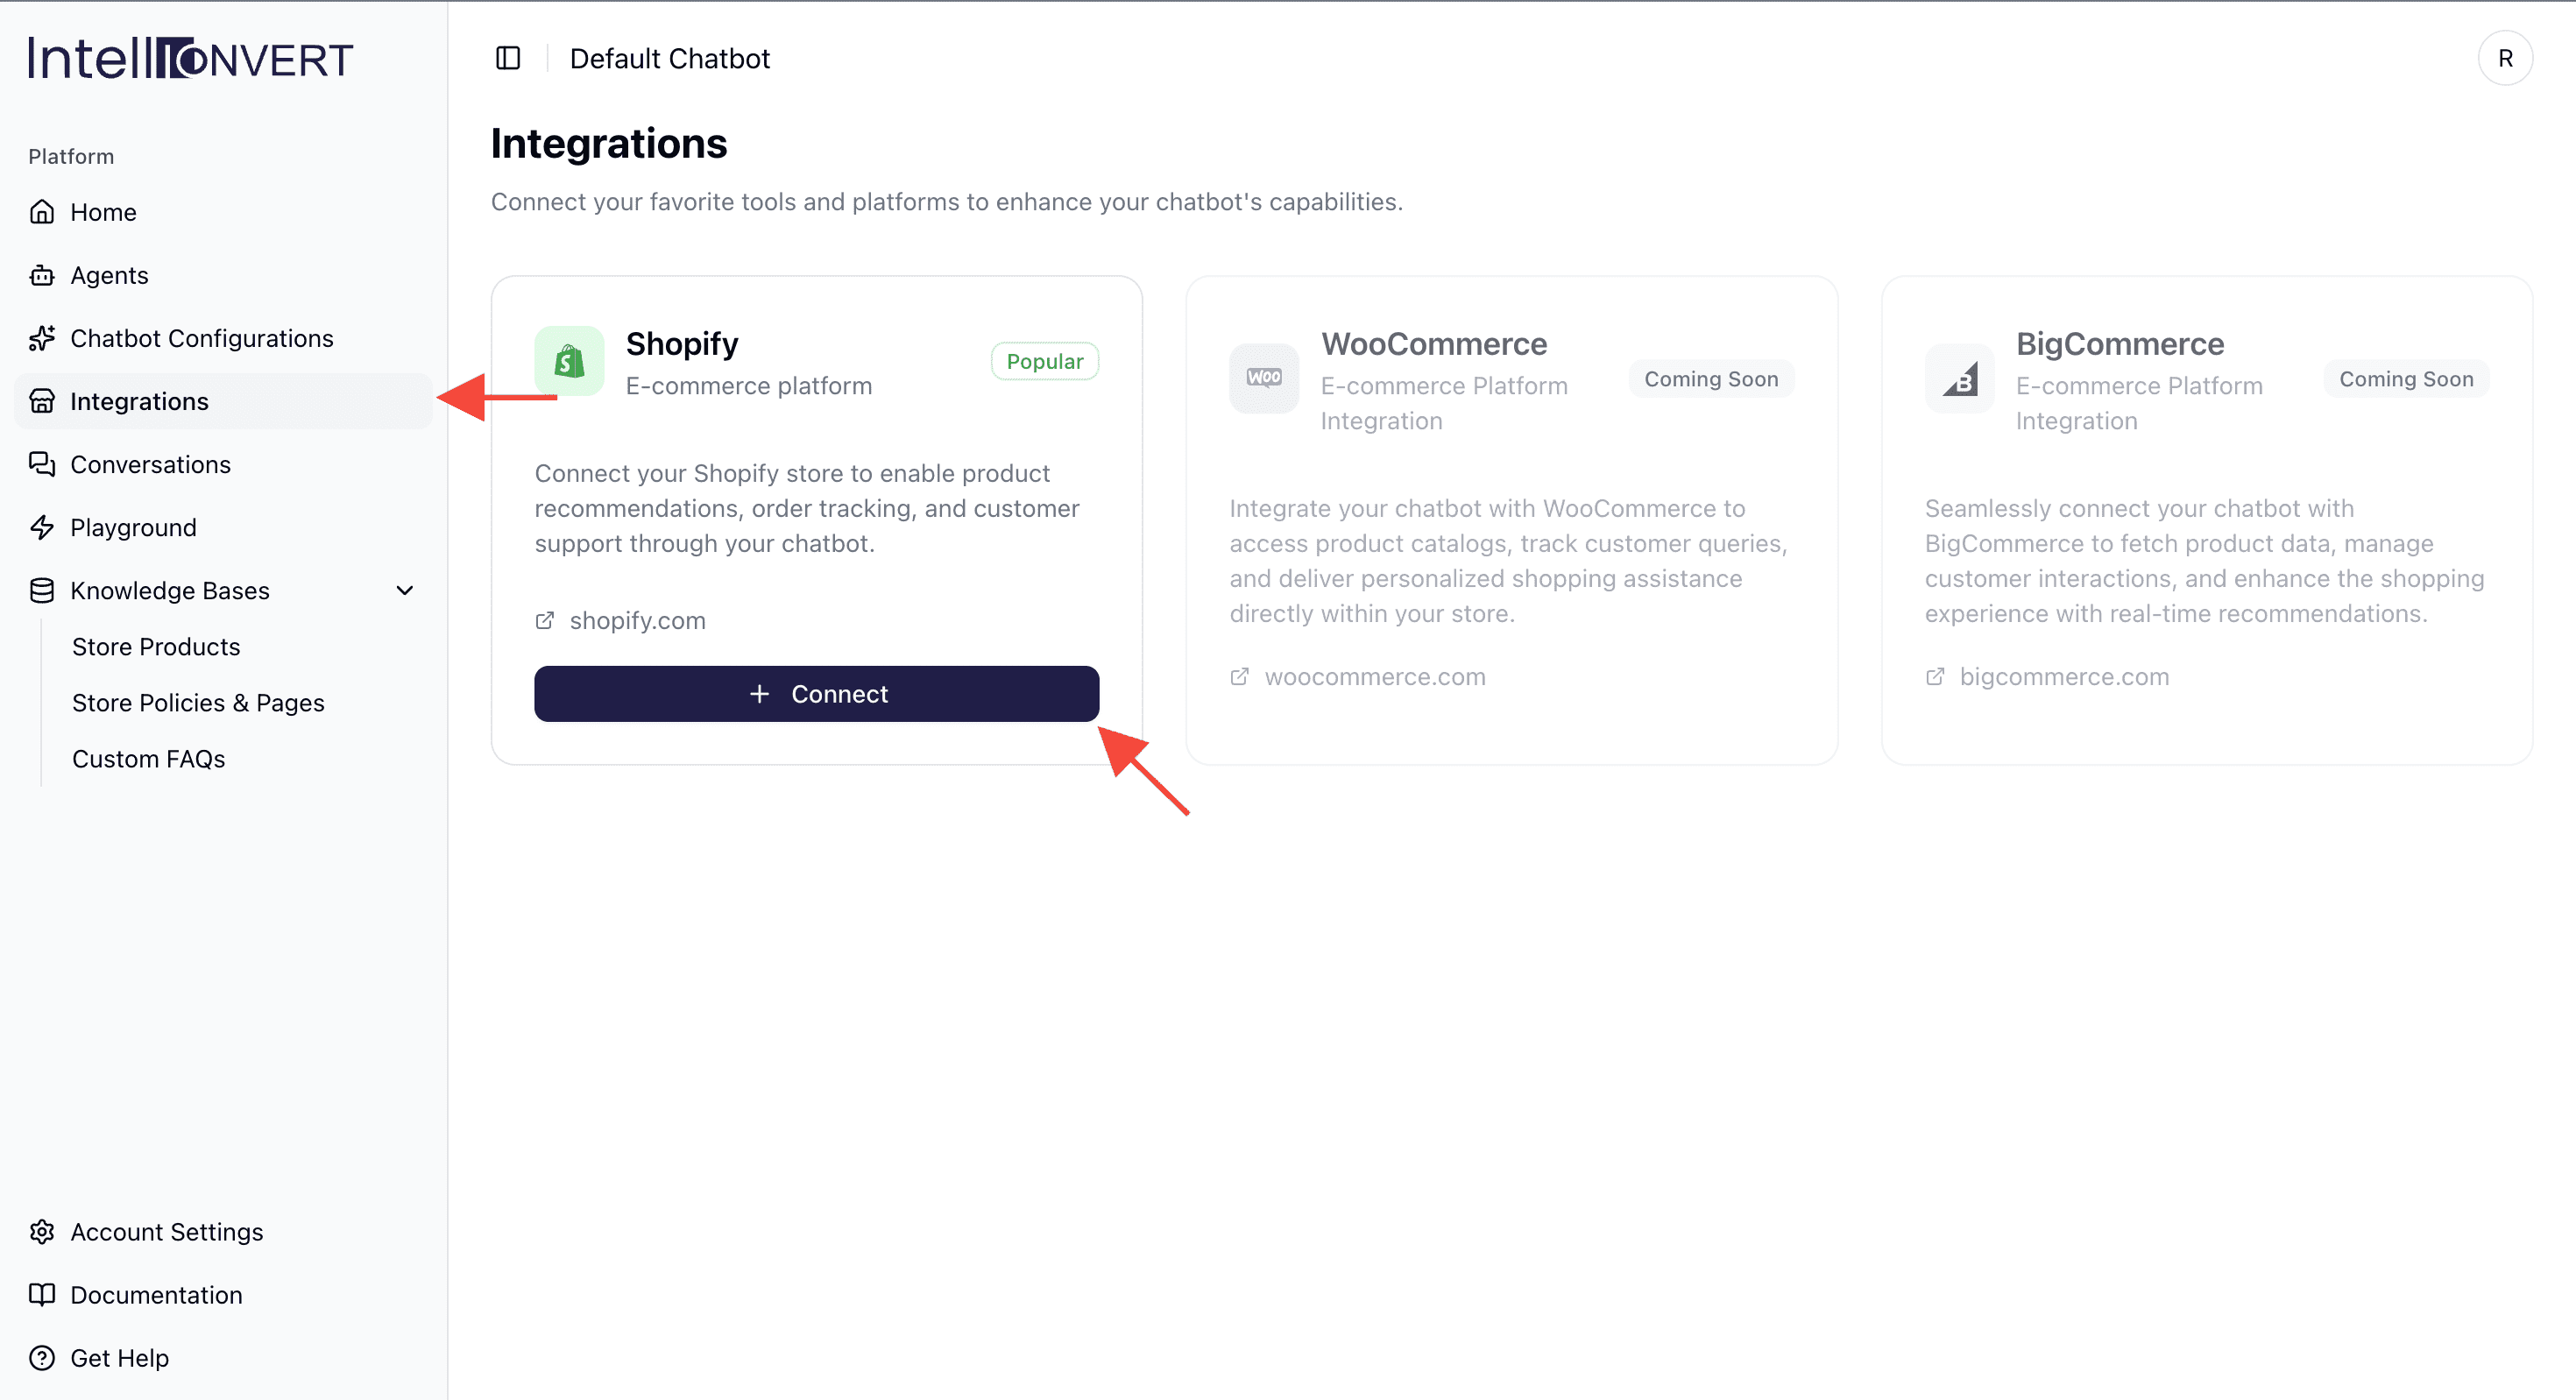
Task: Click the Get Help question icon
Action: tap(42, 1358)
